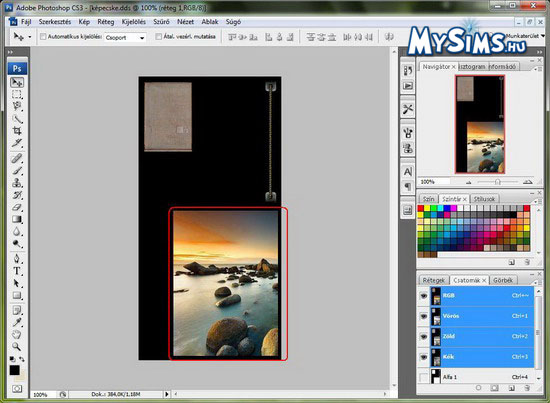The image size is (550, 403).
Task: Select the Move tool
Action: coord(17,82)
